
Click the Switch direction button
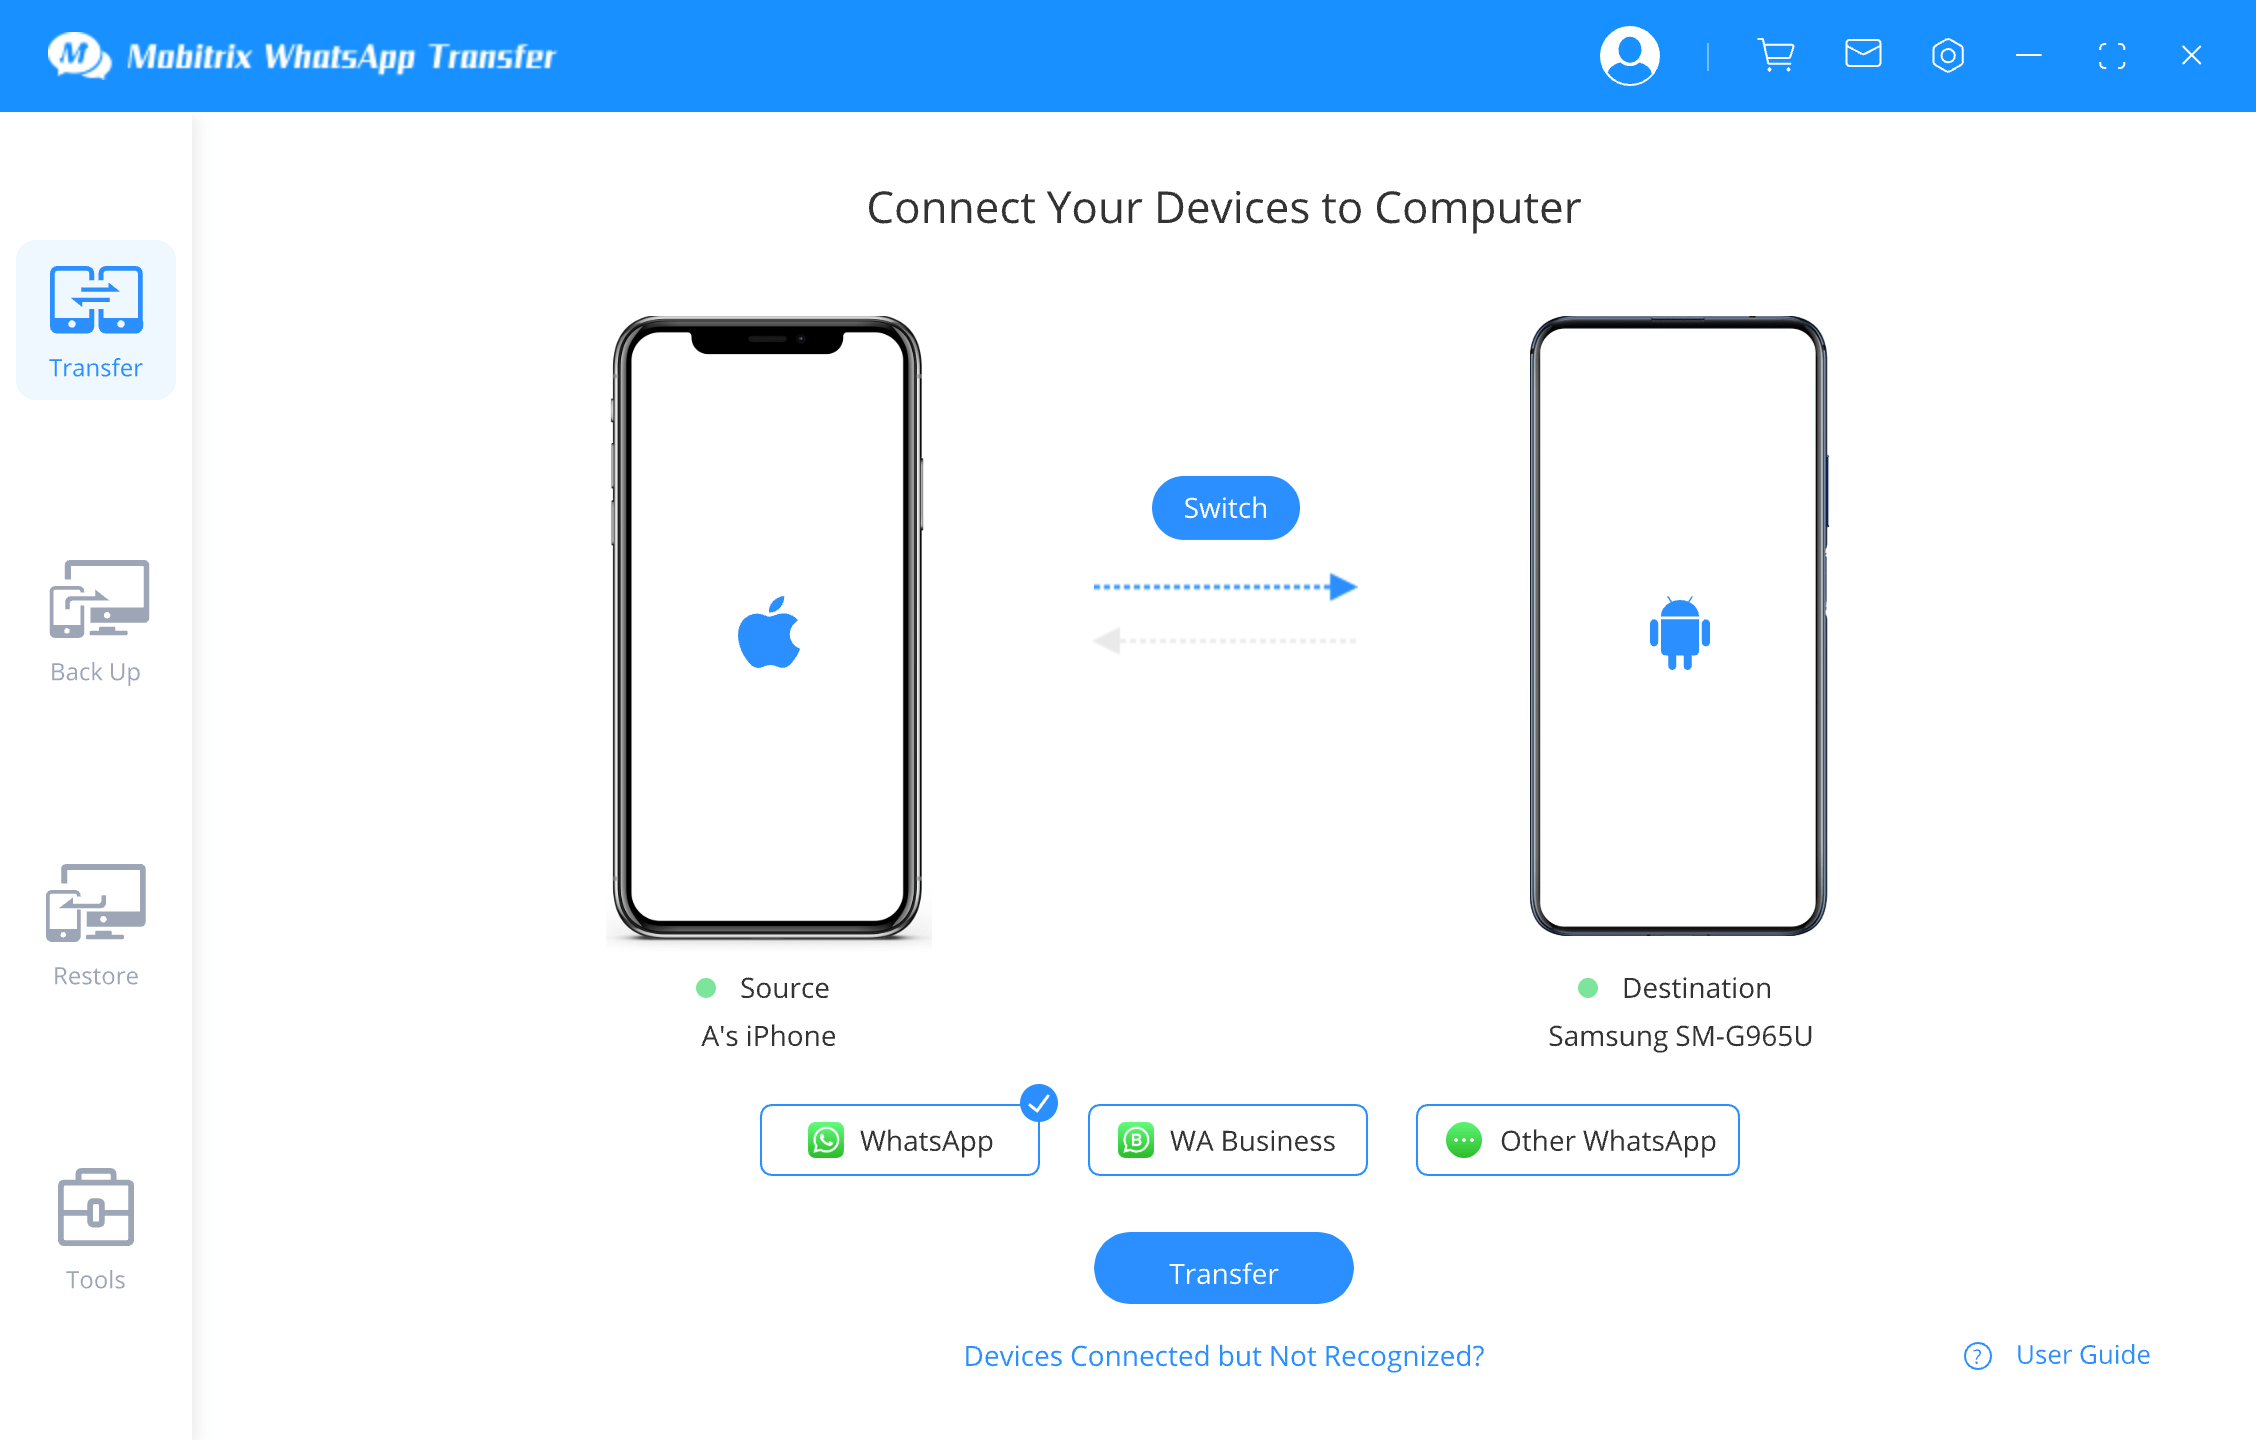pyautogui.click(x=1225, y=506)
